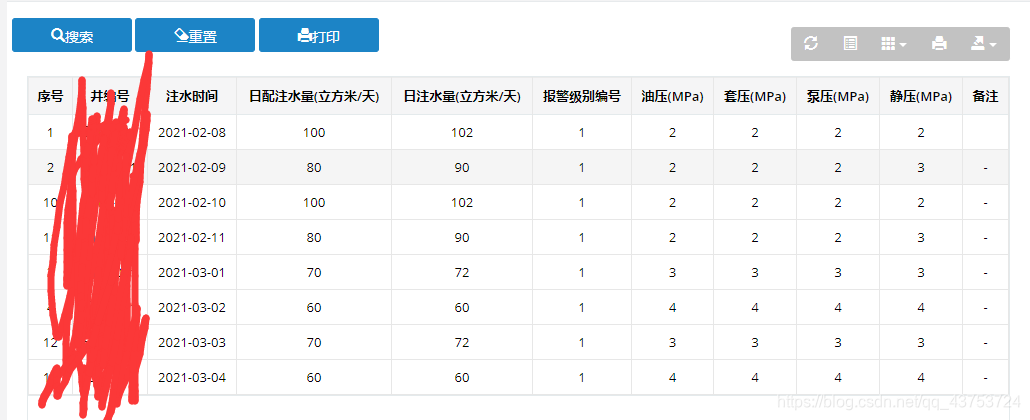Select the date cell 2021-03-01
Screen dimensions: 1030x420
pos(192,272)
